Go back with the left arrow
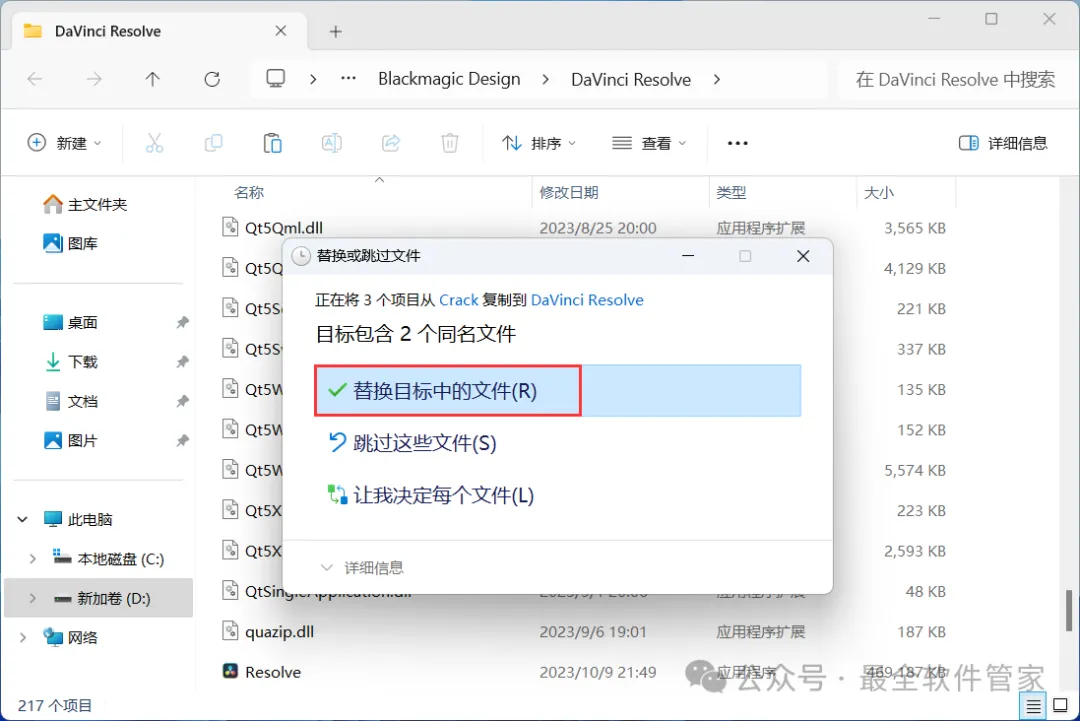This screenshot has width=1080, height=721. coord(34,80)
